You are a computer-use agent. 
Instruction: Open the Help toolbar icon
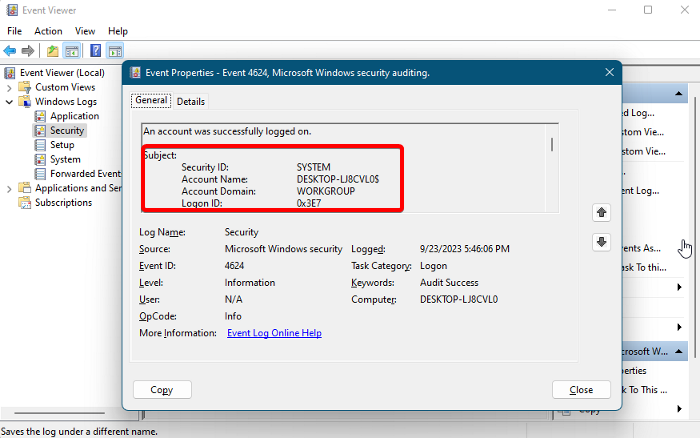(95, 51)
